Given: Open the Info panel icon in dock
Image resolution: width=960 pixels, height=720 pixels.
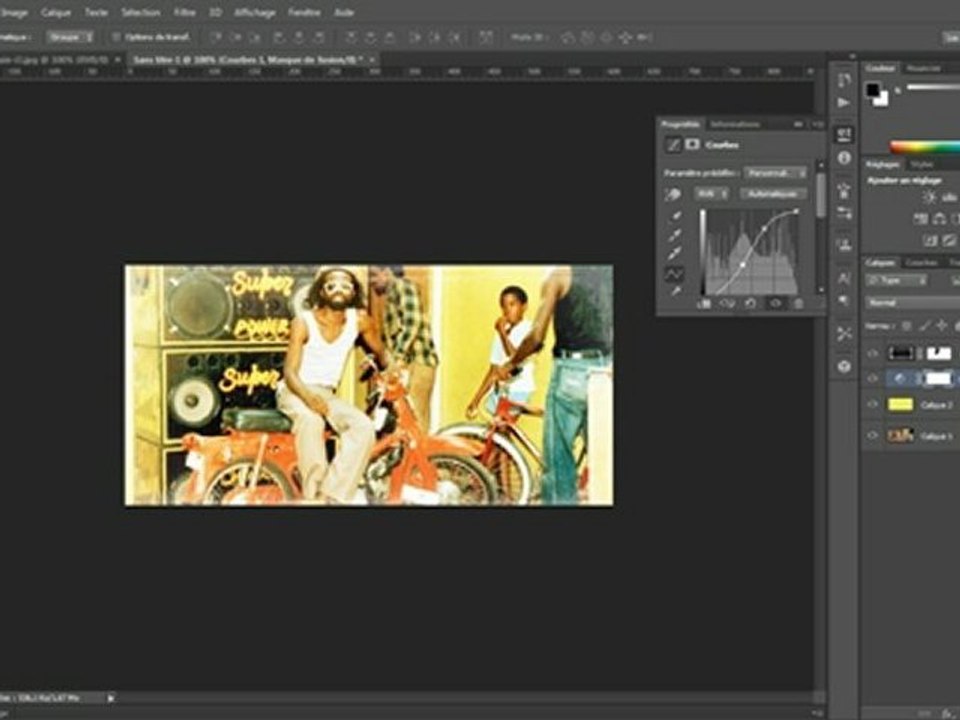Looking at the screenshot, I should [844, 158].
